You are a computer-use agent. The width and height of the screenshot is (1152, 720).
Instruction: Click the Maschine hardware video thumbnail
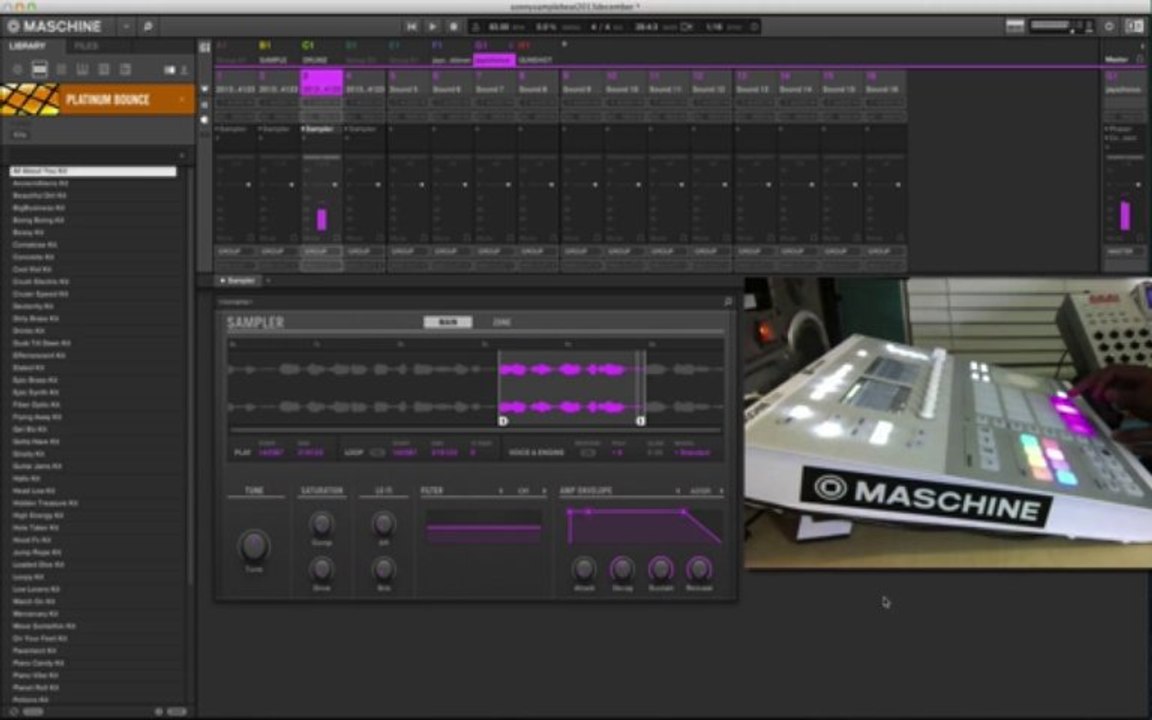(948, 422)
